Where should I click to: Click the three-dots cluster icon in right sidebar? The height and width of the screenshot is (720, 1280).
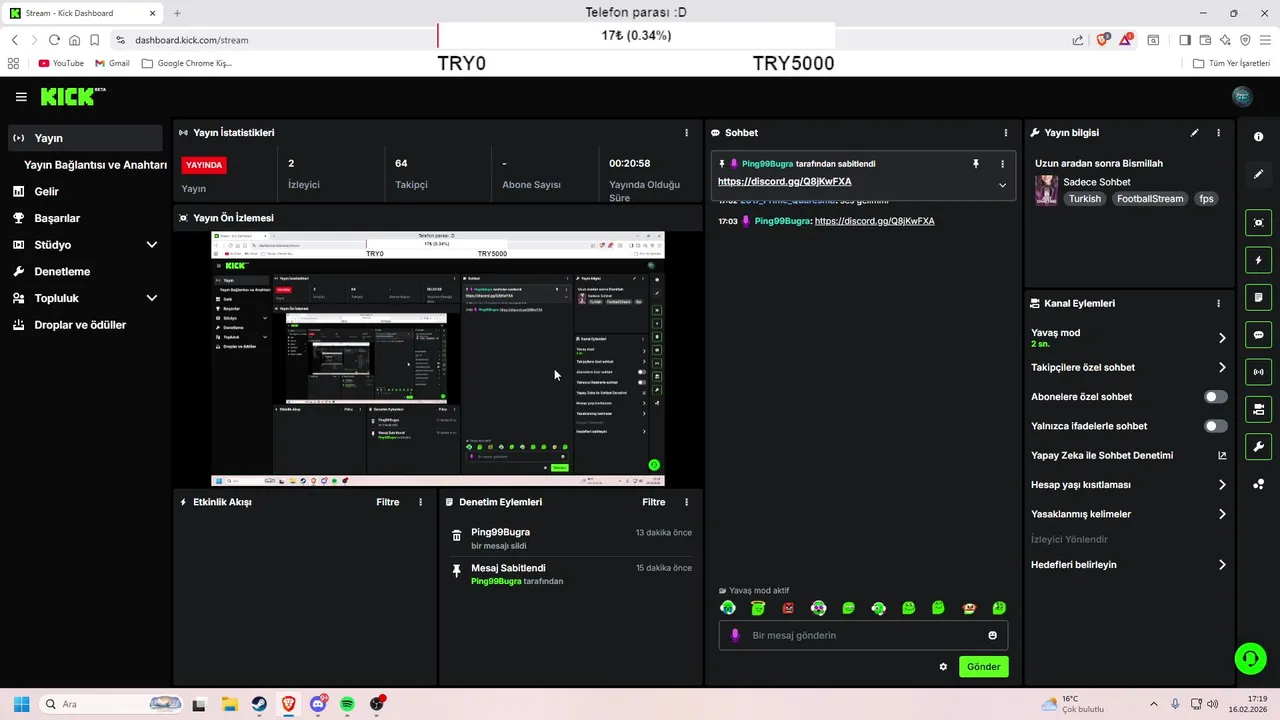pos(1258,485)
